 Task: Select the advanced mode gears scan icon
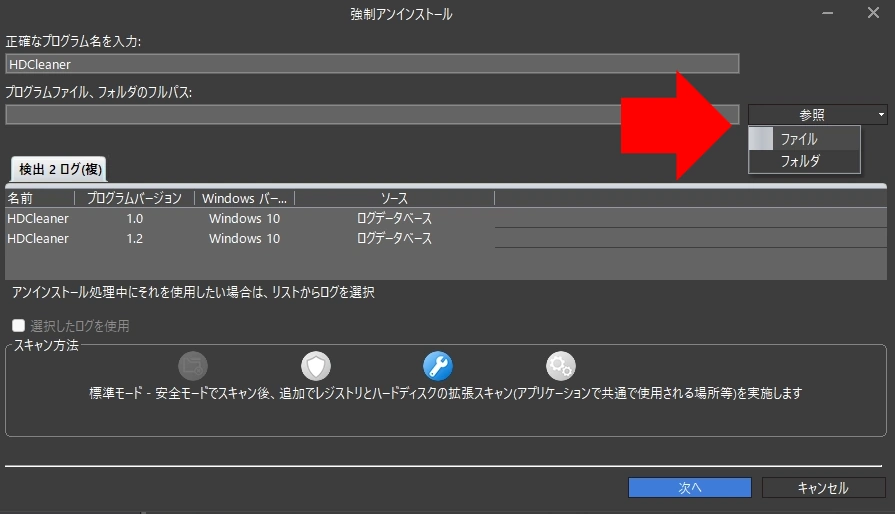(x=561, y=366)
